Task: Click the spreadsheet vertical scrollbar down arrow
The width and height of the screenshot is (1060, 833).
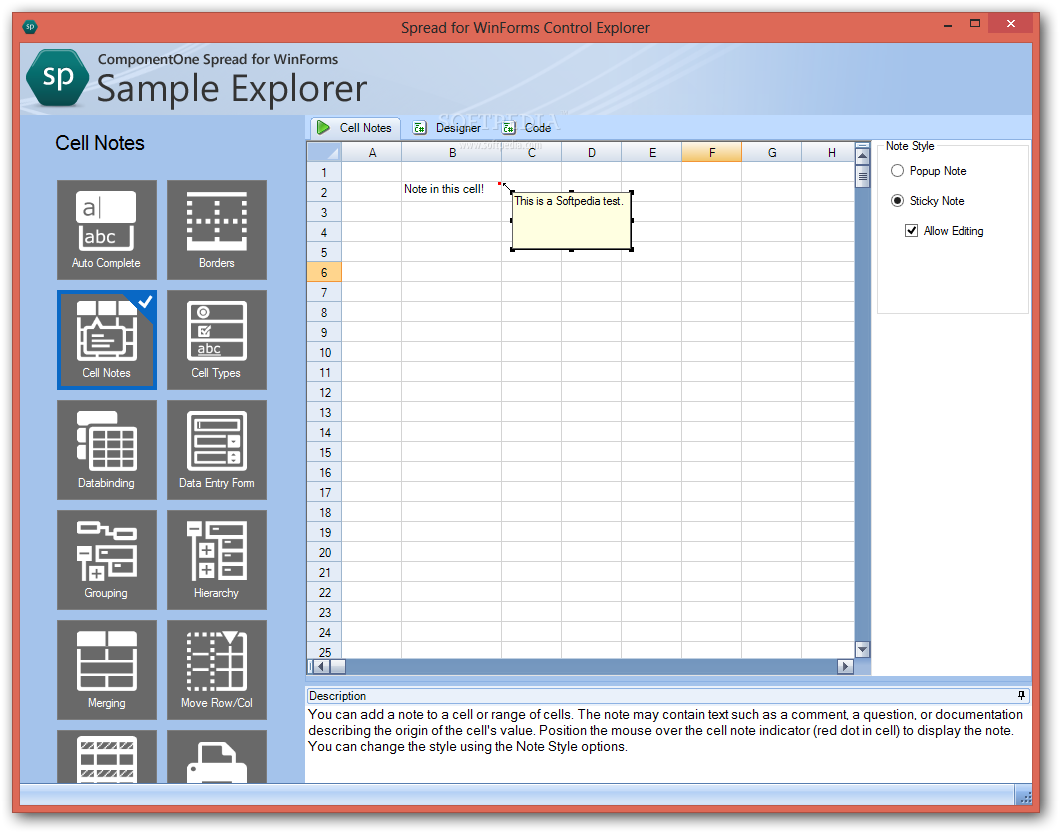Action: [x=862, y=650]
